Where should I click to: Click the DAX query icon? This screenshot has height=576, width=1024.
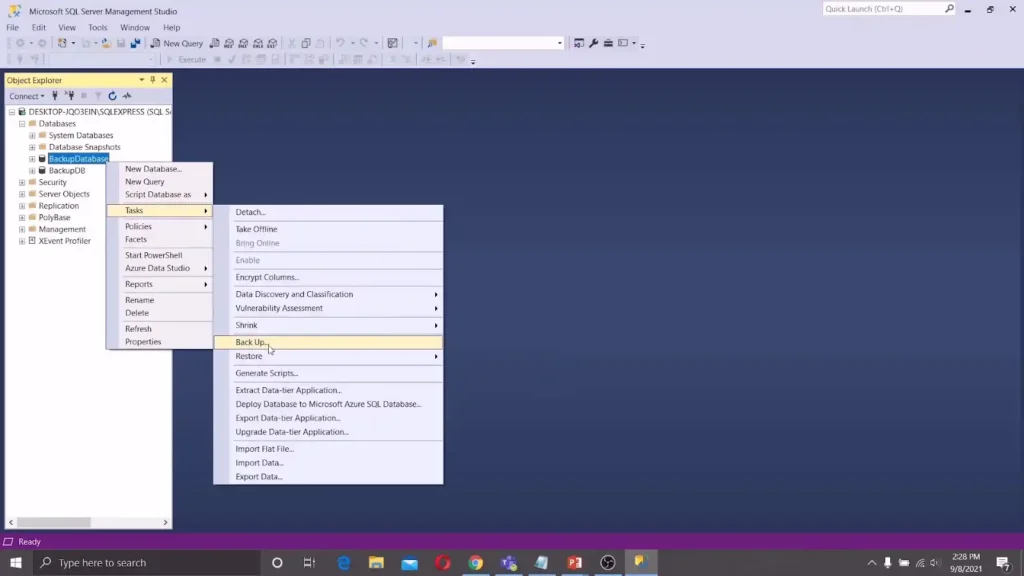click(x=272, y=43)
